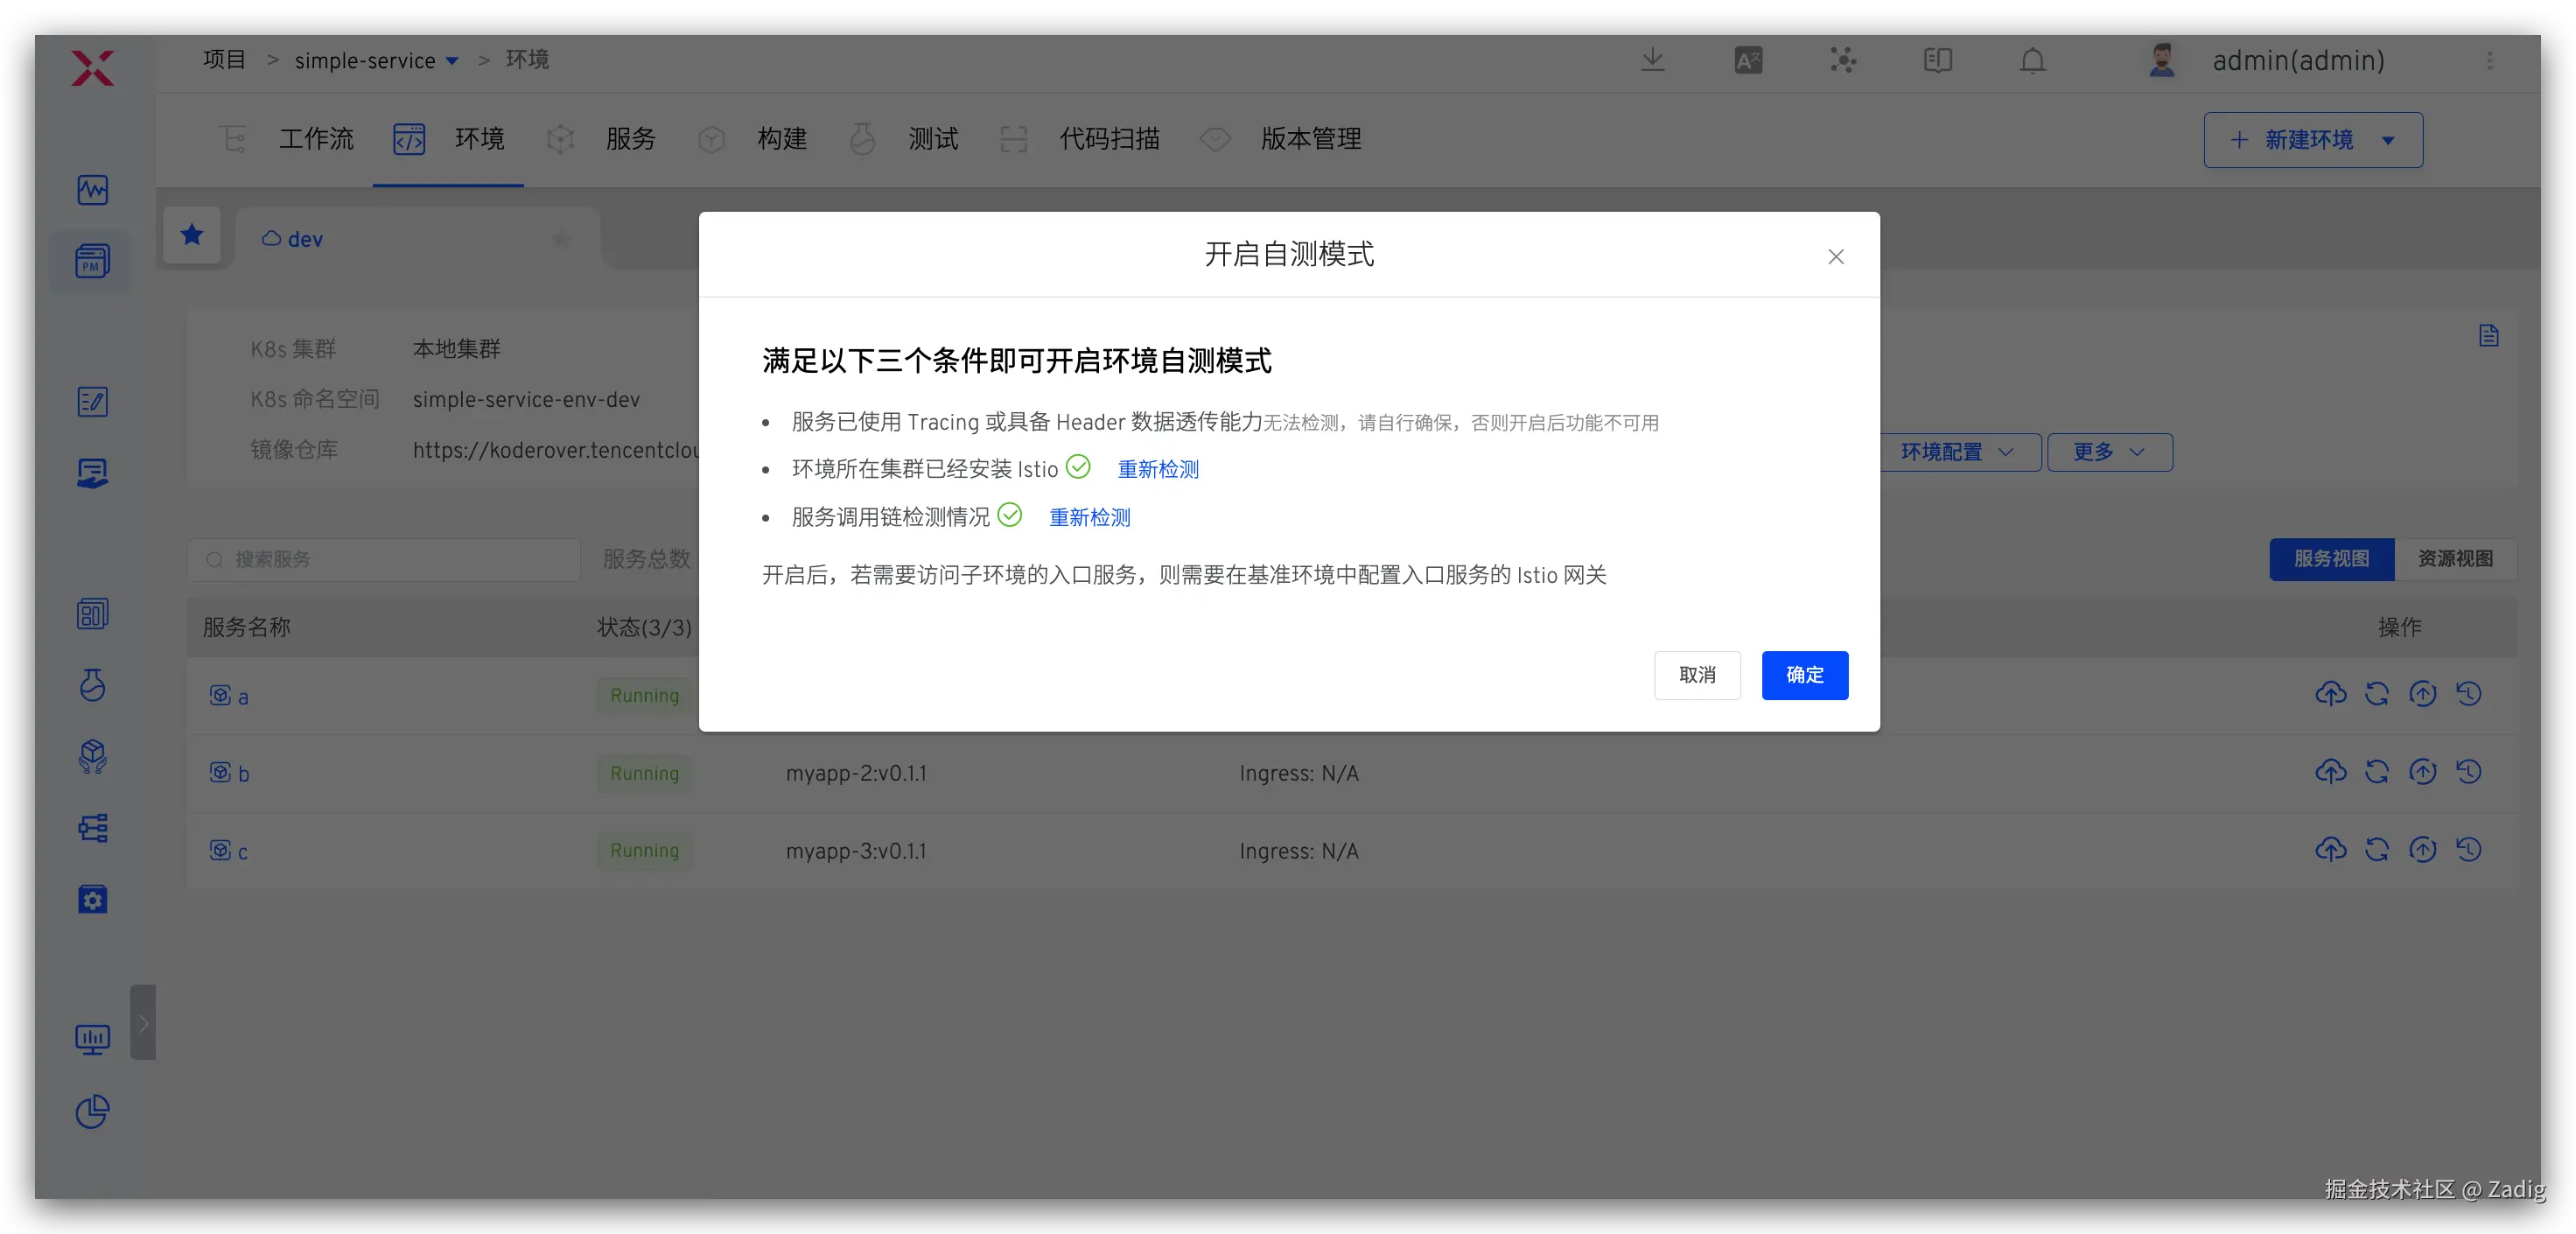Open the monitoring waveform sidebar icon
Image resolution: width=2576 pixels, height=1234 pixels.
click(92, 190)
